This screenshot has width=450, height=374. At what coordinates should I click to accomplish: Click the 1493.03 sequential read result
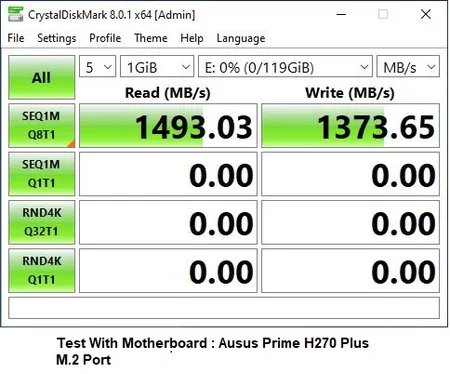[x=168, y=126]
